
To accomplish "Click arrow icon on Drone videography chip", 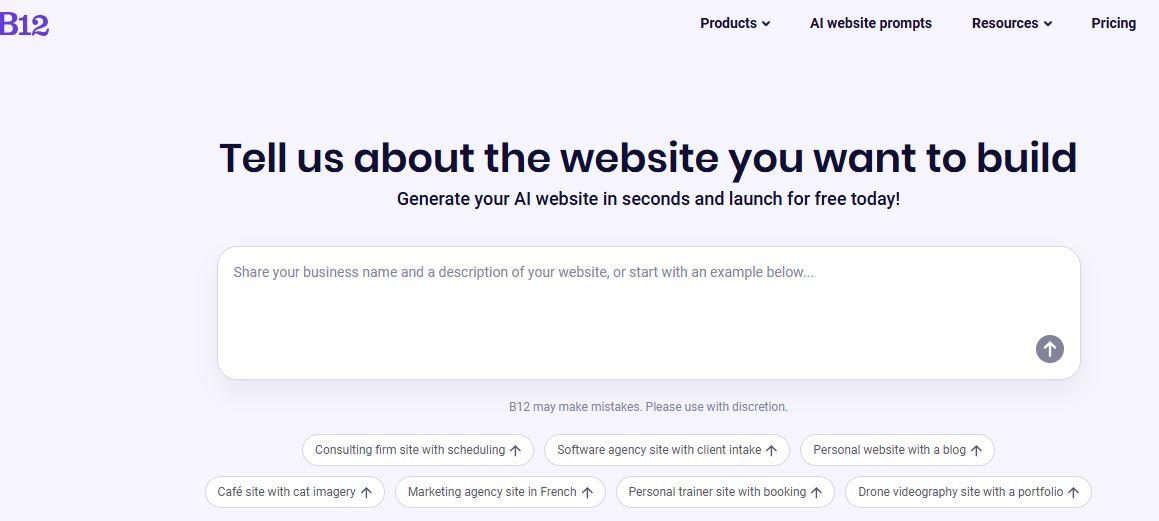I will (x=1073, y=493).
